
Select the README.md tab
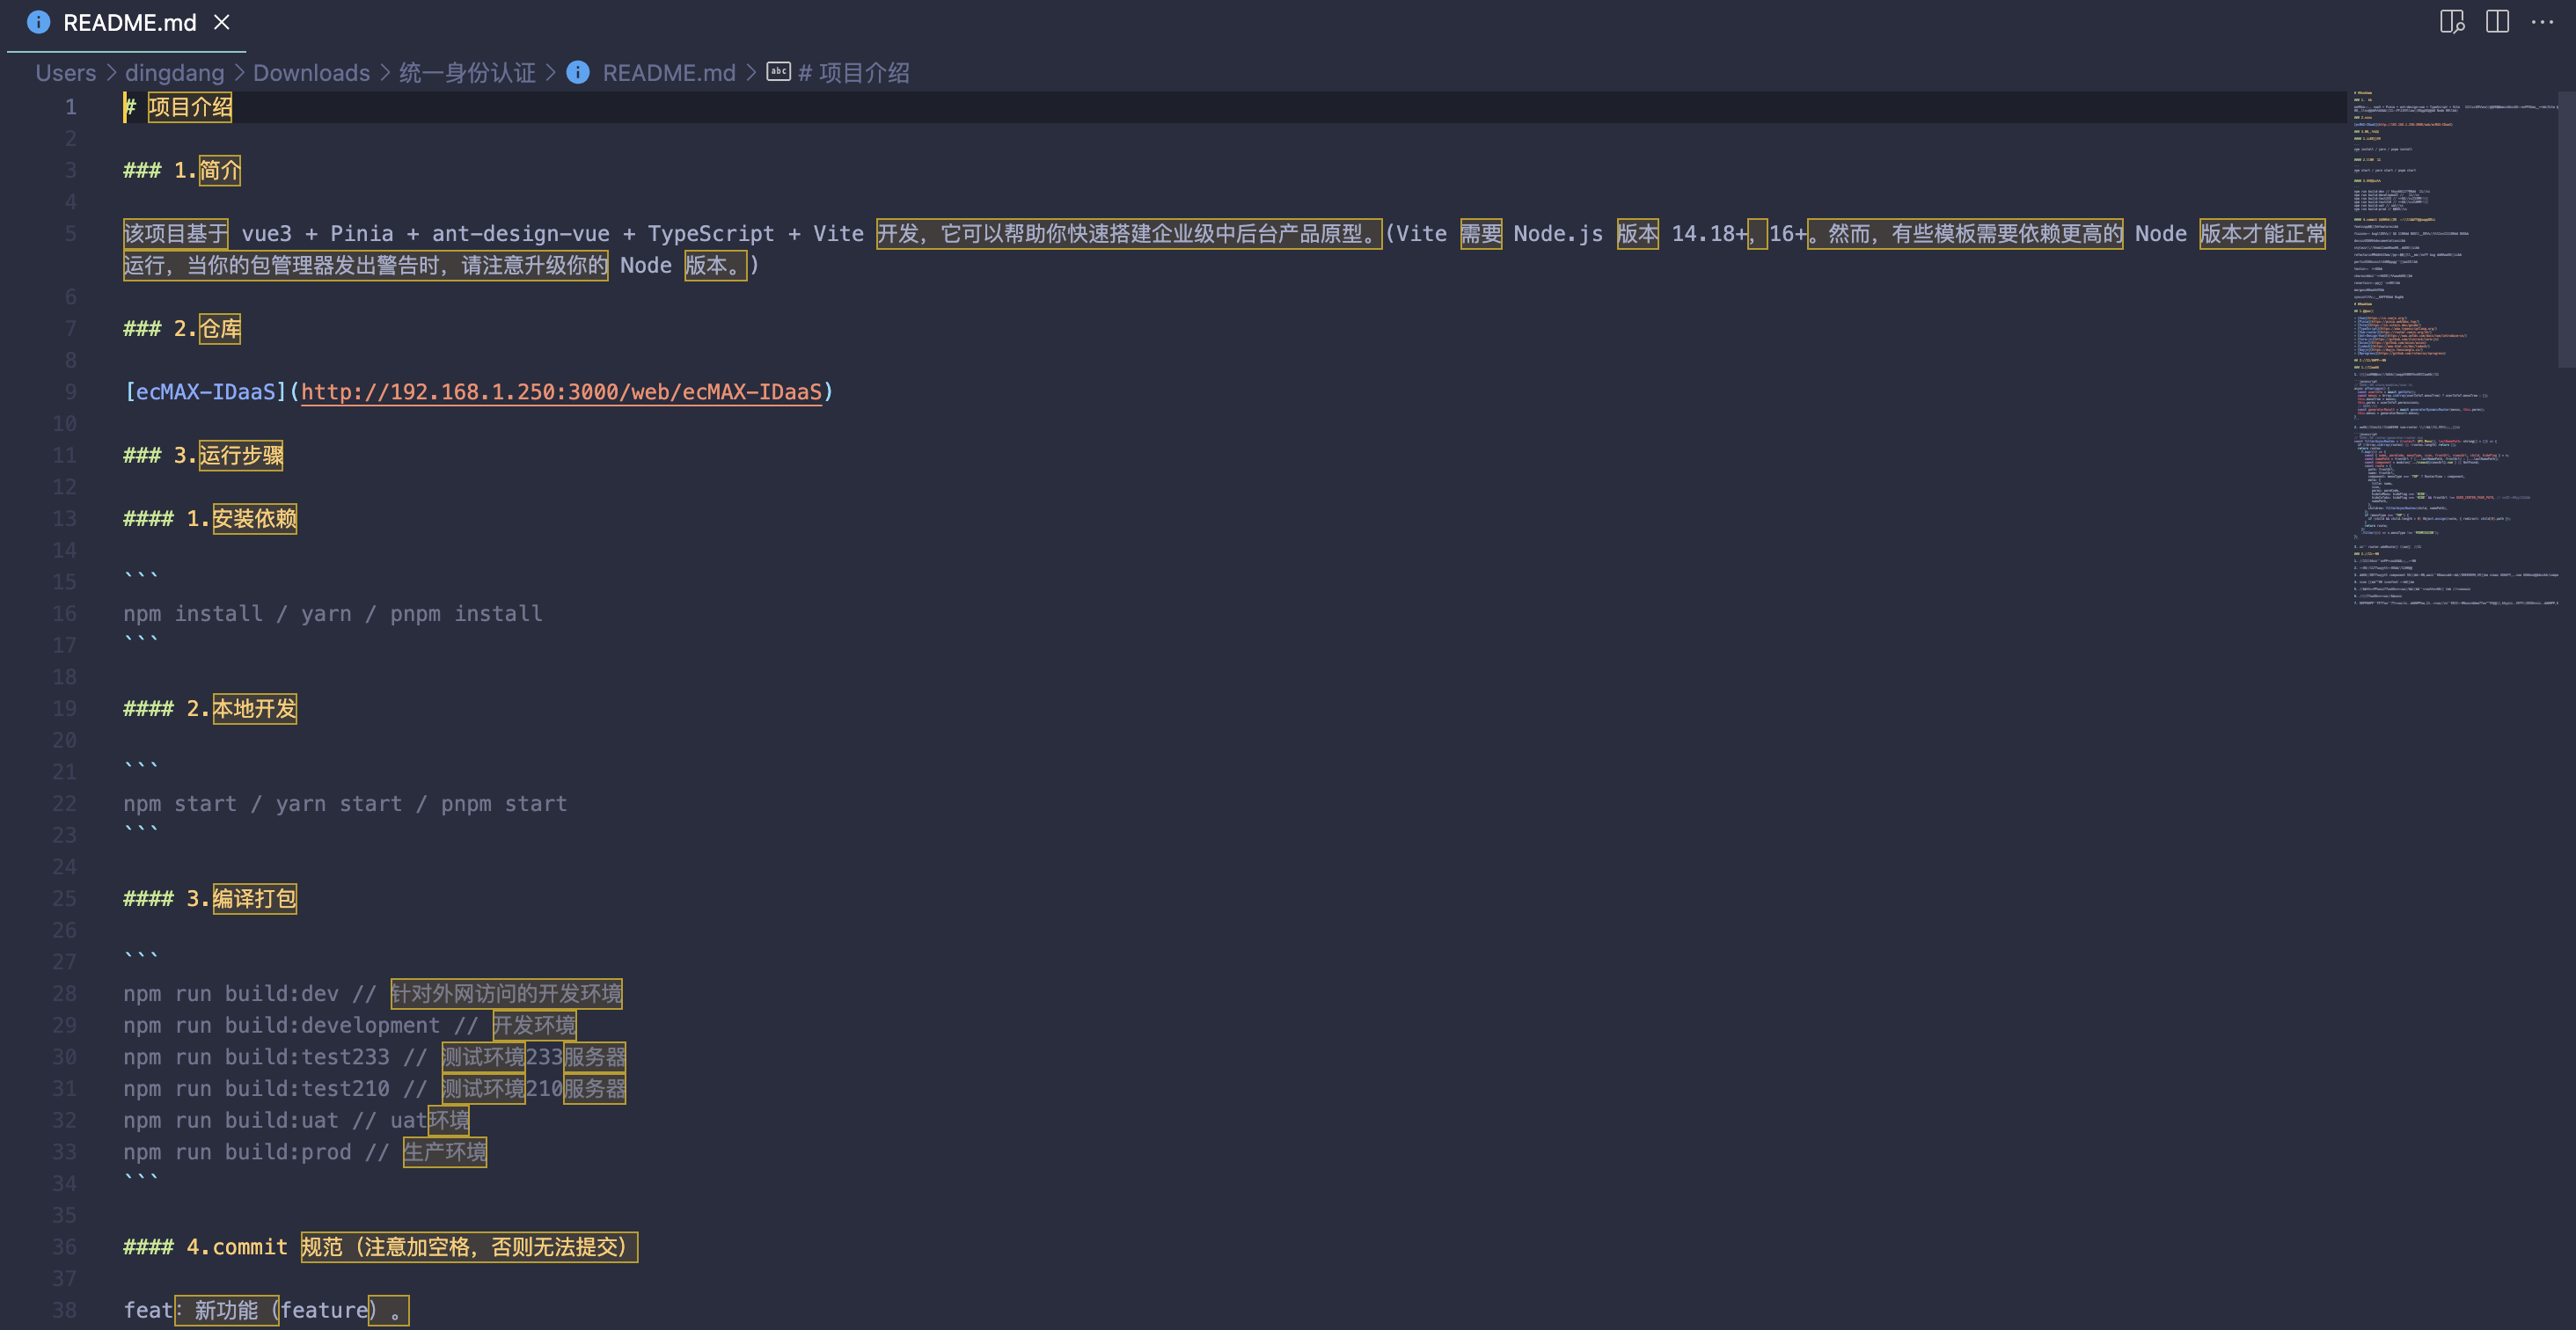pyautogui.click(x=128, y=23)
